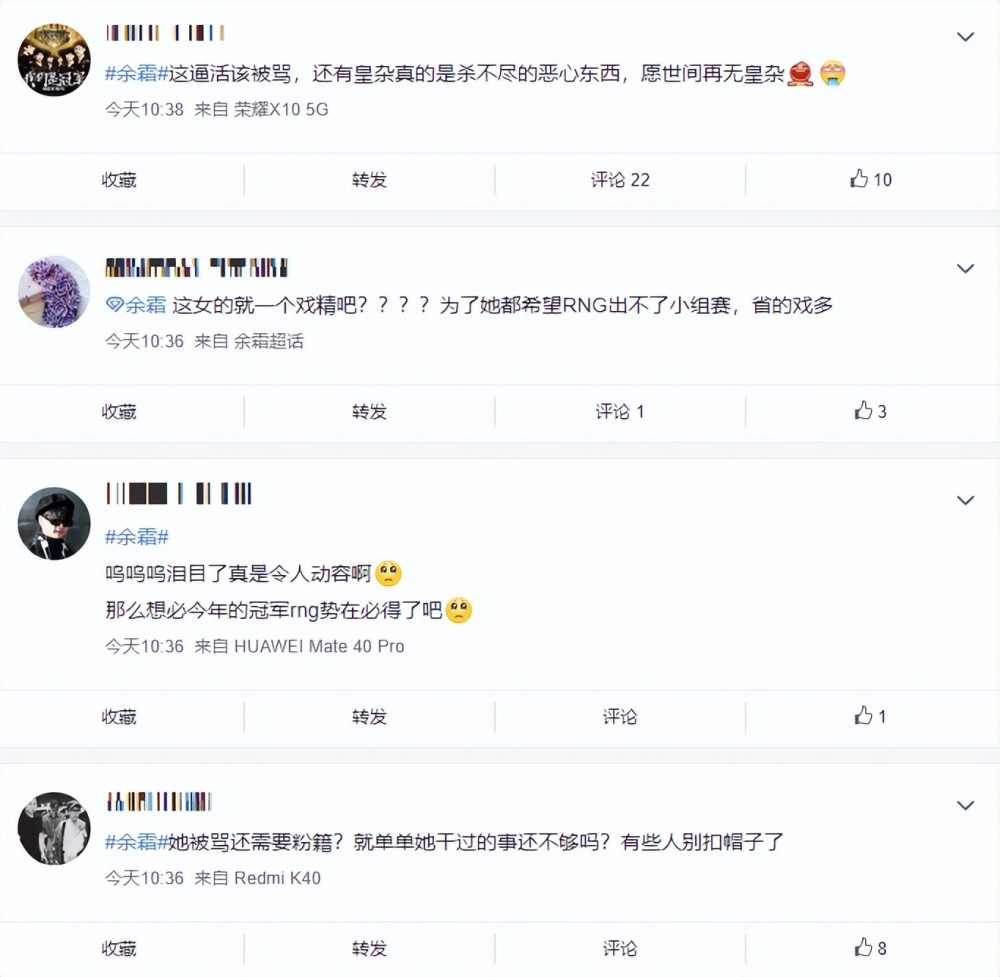Click 转发 on the Redmi K40 post
The height and width of the screenshot is (977, 1000).
(x=369, y=948)
